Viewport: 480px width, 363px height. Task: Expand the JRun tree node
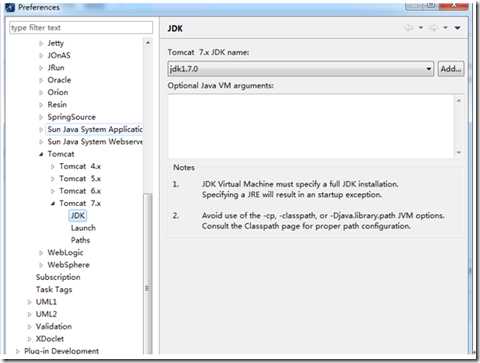pyautogui.click(x=41, y=68)
